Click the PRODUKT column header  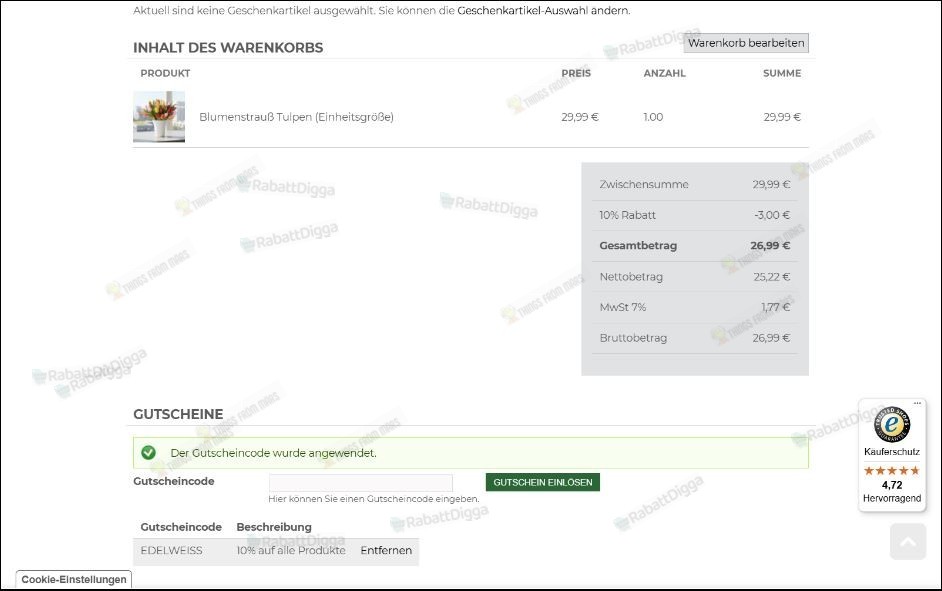pos(165,73)
